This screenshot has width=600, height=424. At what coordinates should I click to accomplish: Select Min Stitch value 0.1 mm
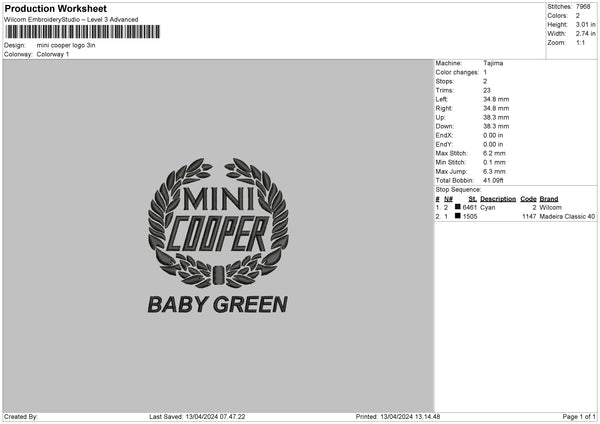[494, 162]
